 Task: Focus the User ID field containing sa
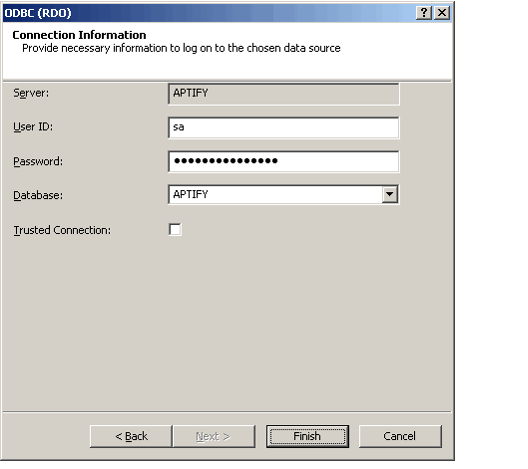coord(284,127)
